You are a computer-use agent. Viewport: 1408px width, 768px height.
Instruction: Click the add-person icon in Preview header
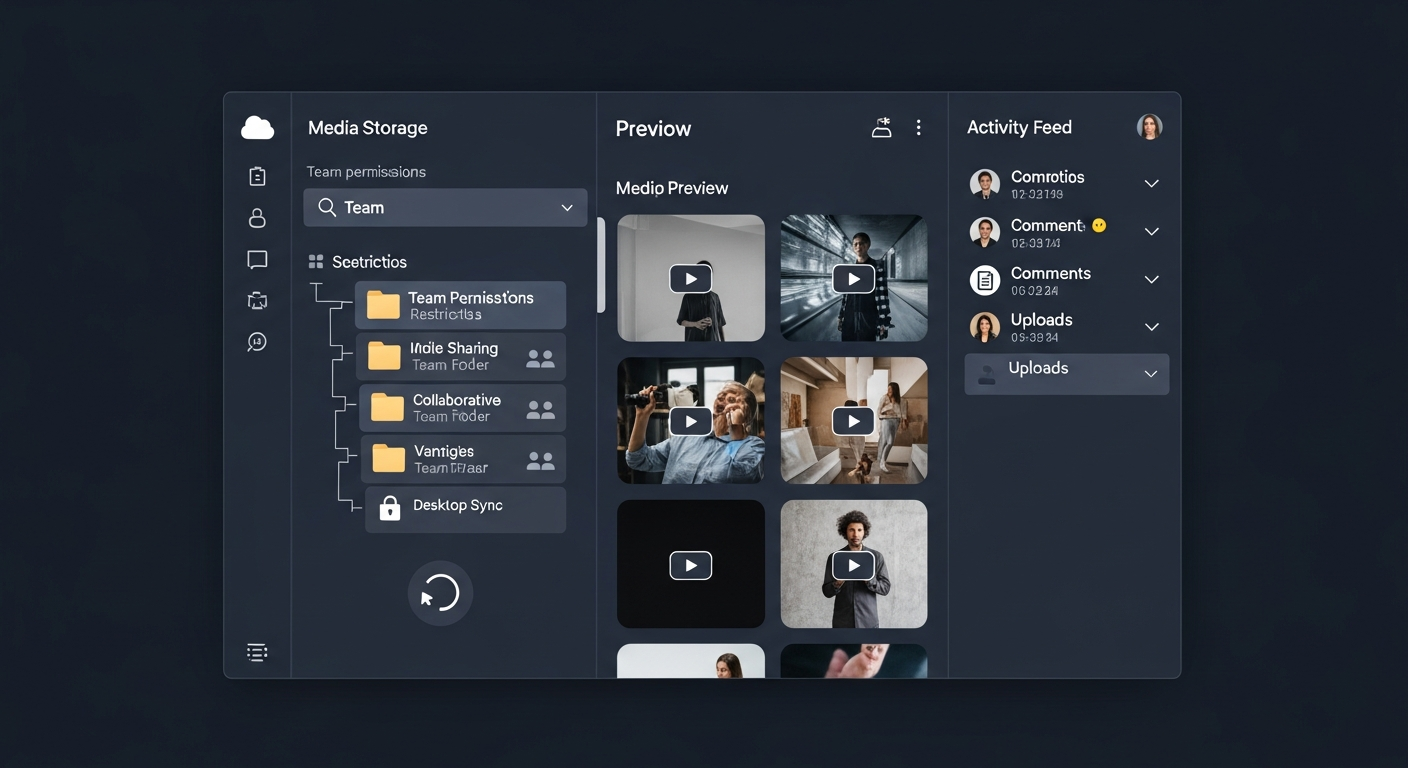click(x=881, y=128)
